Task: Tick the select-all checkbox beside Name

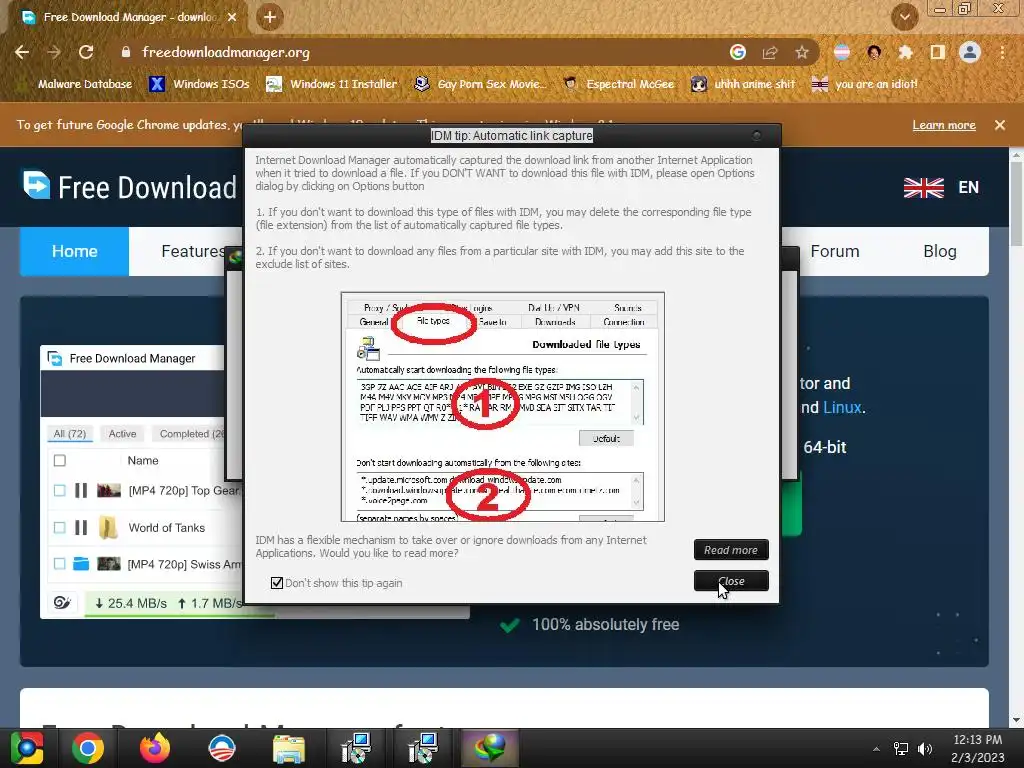Action: (x=59, y=460)
